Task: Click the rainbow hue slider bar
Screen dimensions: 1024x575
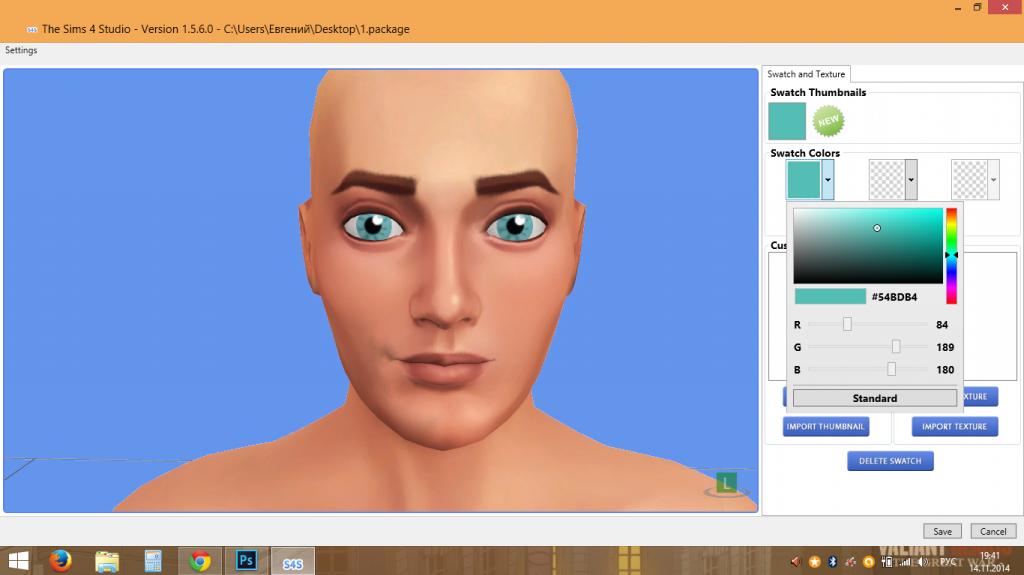Action: [952, 255]
